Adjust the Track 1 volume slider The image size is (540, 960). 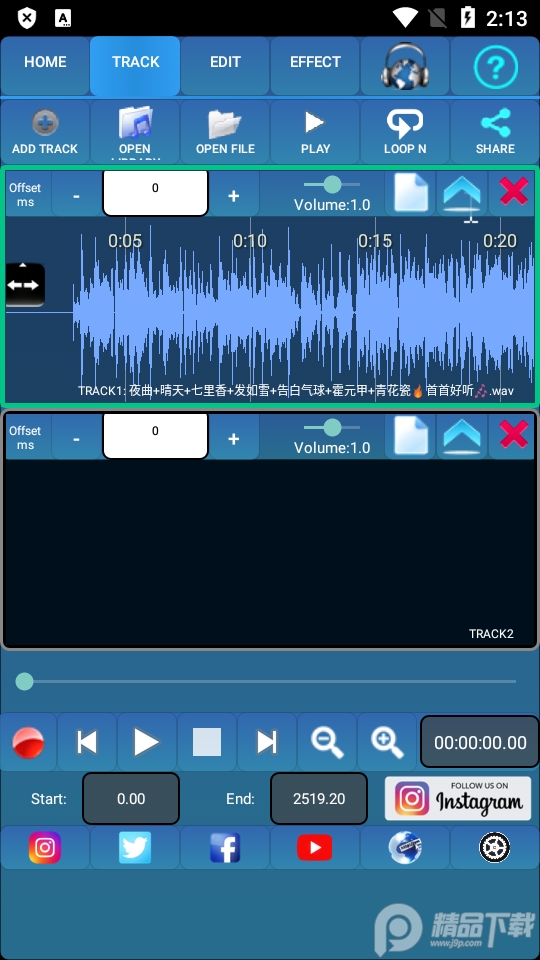(x=332, y=184)
